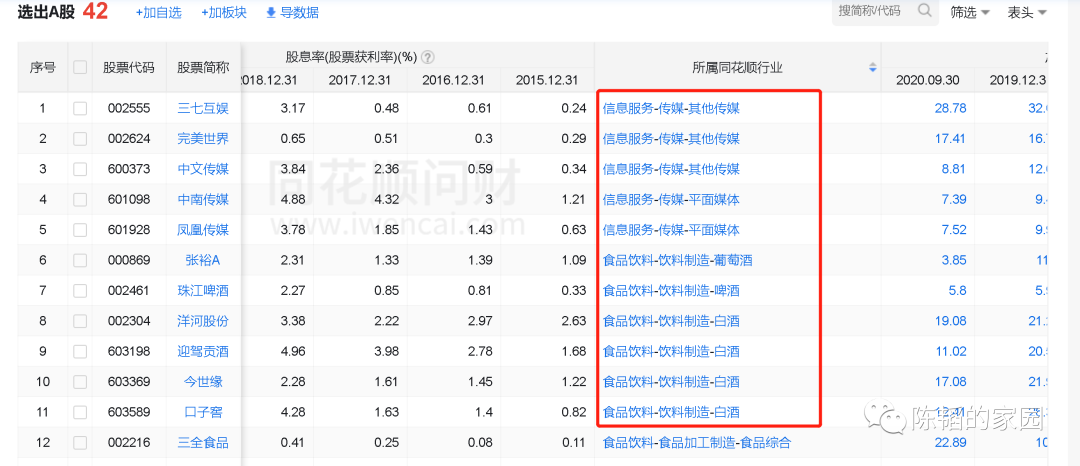1080x466 pixels.
Task: Click the 股票简称 column header
Action: coord(202,67)
